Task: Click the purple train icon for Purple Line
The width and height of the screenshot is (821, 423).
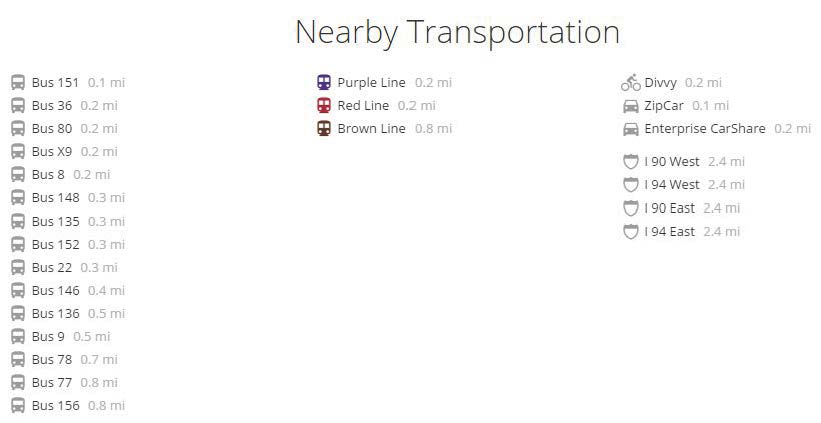Action: (x=324, y=82)
